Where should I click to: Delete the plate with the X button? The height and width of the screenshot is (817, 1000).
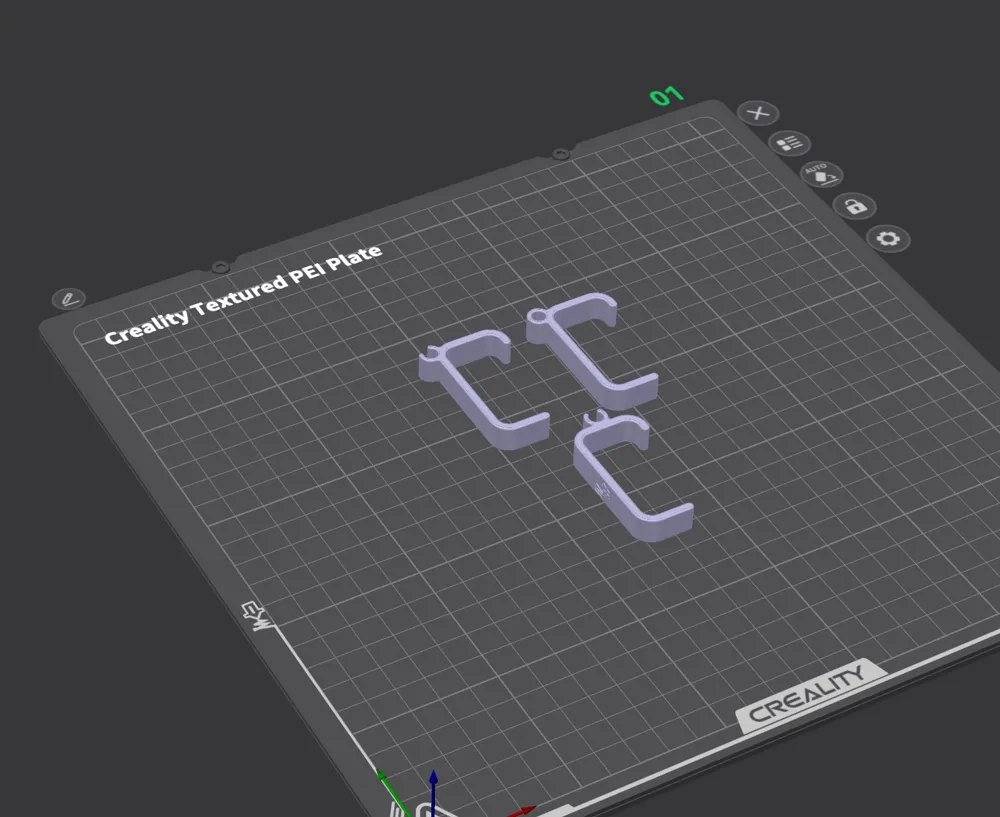(759, 112)
